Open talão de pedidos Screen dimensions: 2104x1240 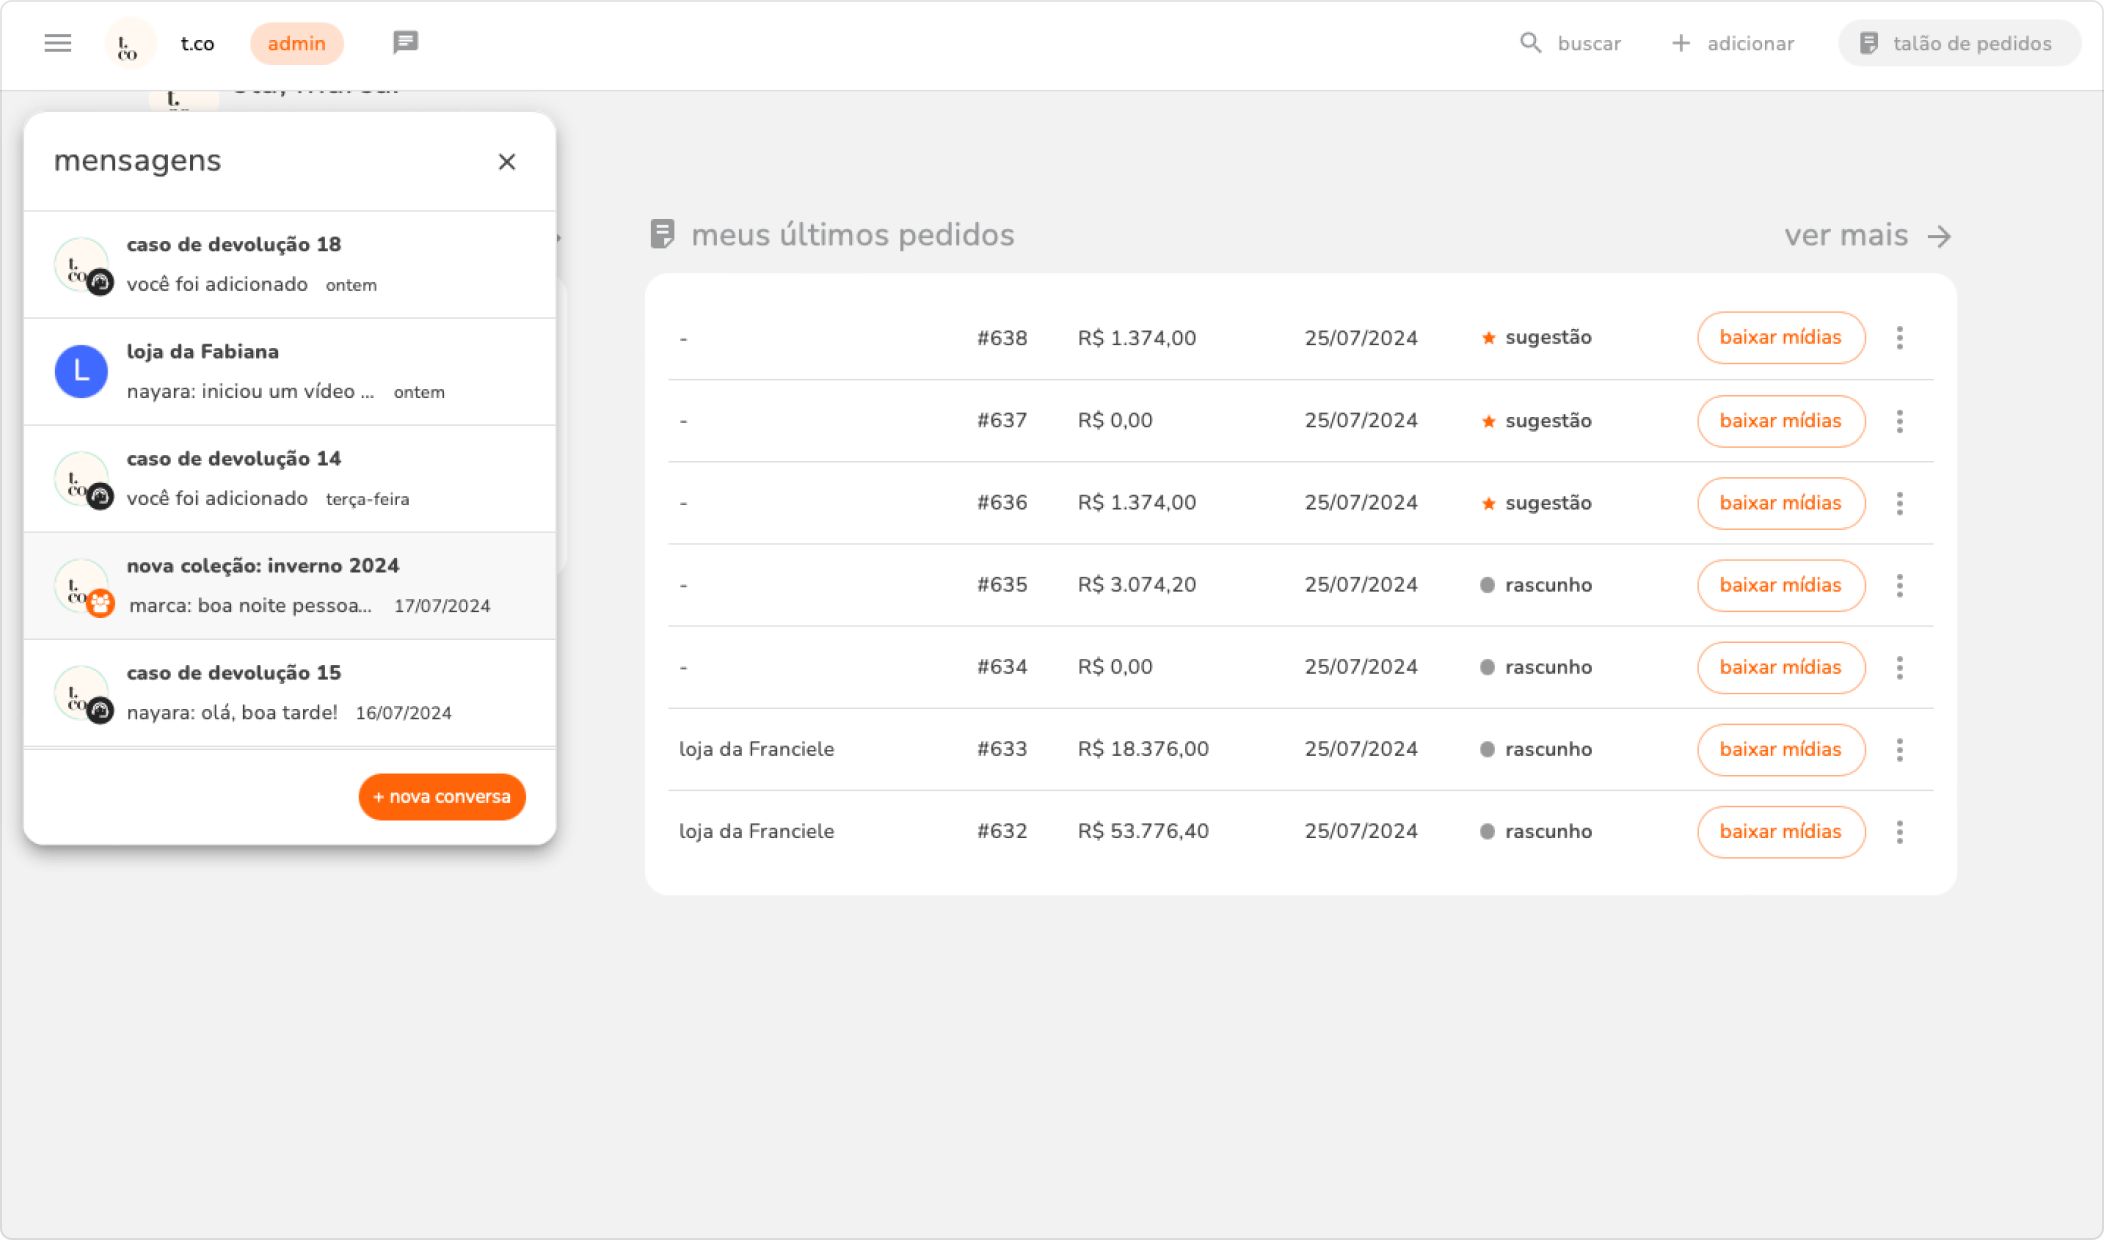1958,43
